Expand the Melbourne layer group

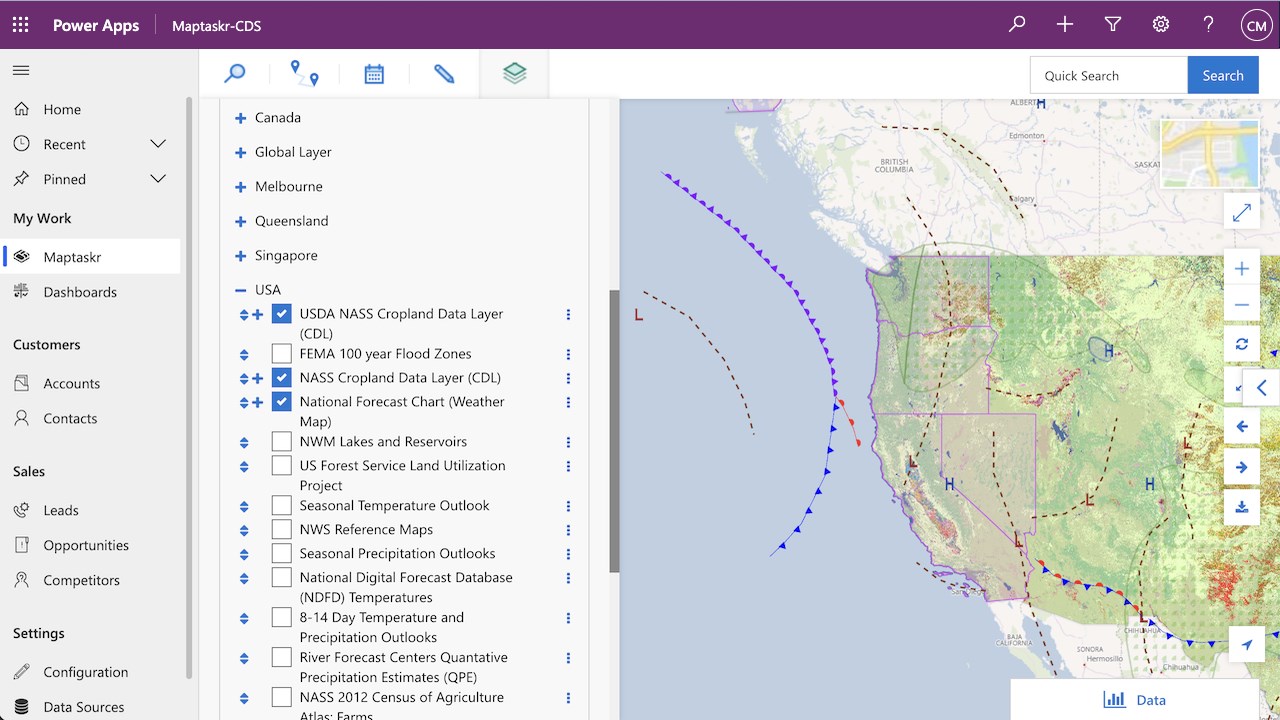pos(240,187)
